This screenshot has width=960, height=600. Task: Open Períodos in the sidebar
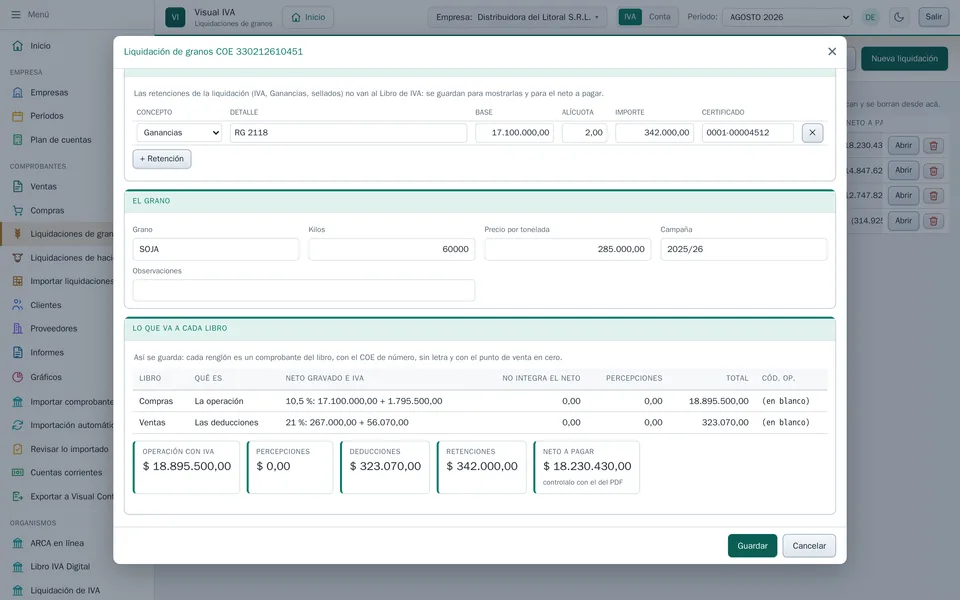pos(47,116)
